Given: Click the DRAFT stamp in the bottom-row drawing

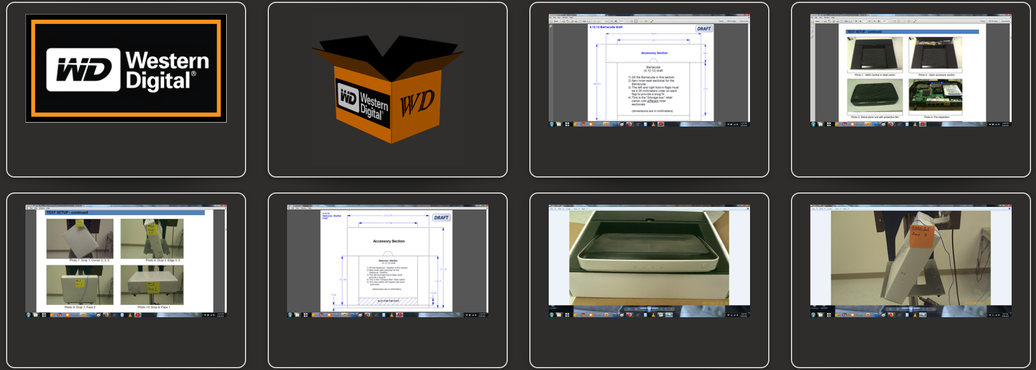Looking at the screenshot, I should pyautogui.click(x=441, y=217).
